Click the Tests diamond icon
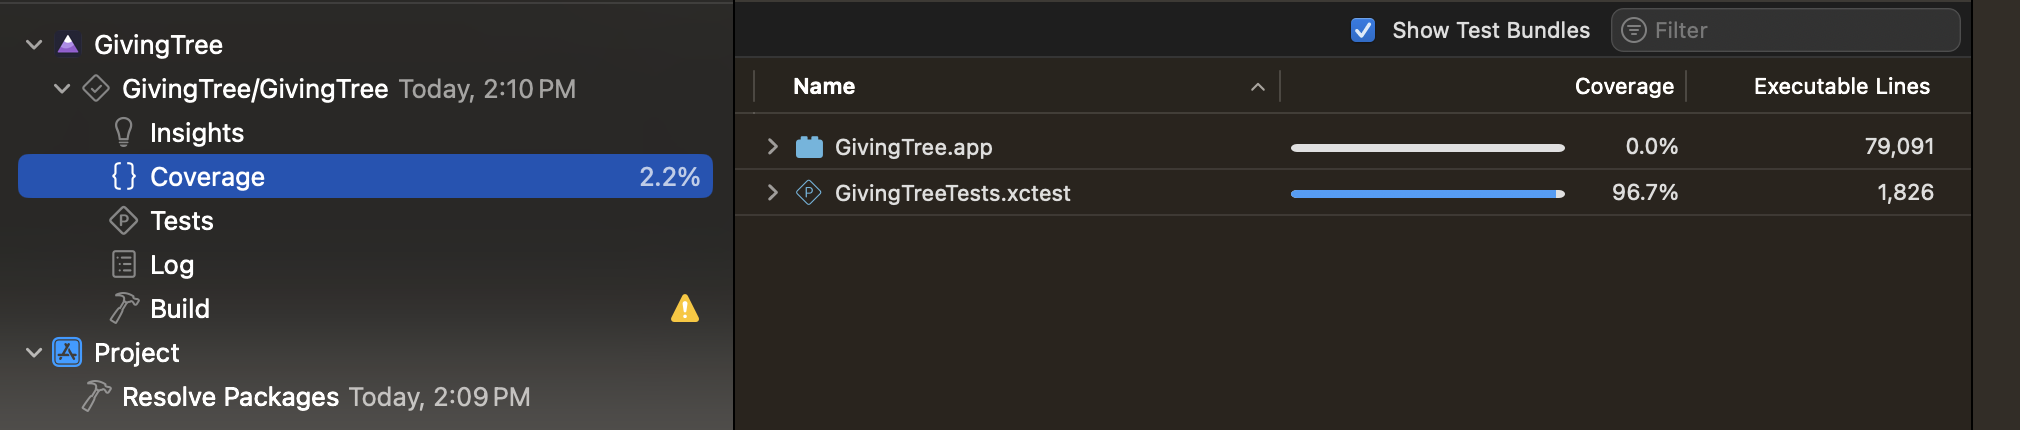2020x430 pixels. 124,221
